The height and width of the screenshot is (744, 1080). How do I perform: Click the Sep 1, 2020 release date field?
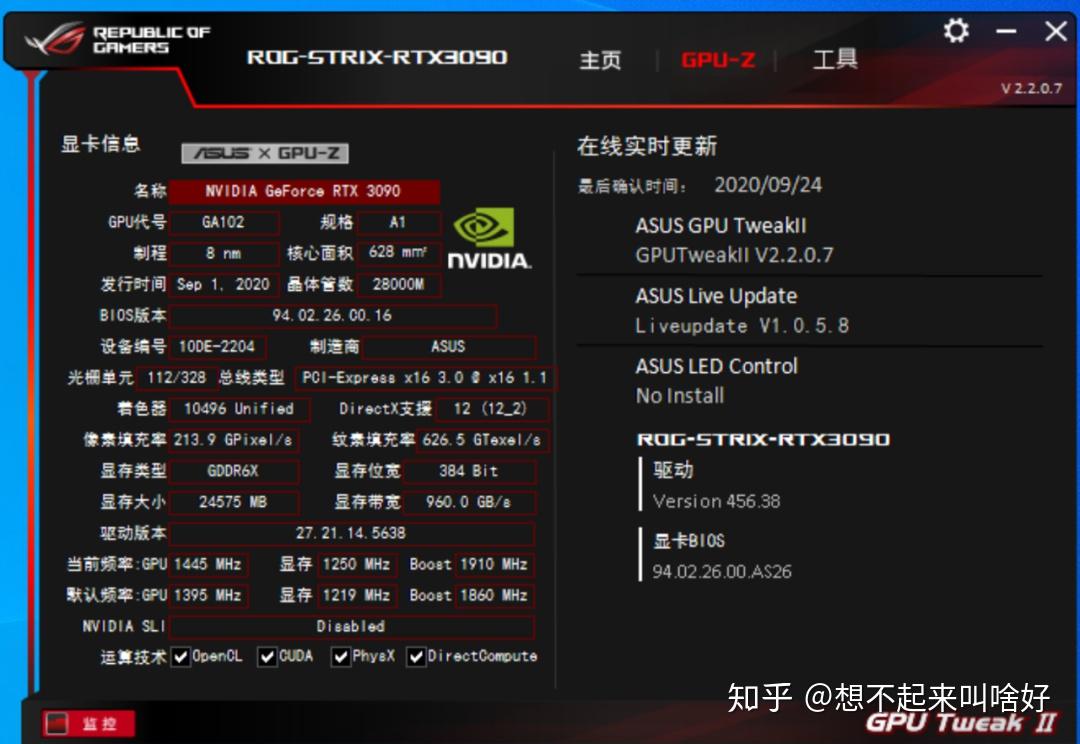point(224,285)
